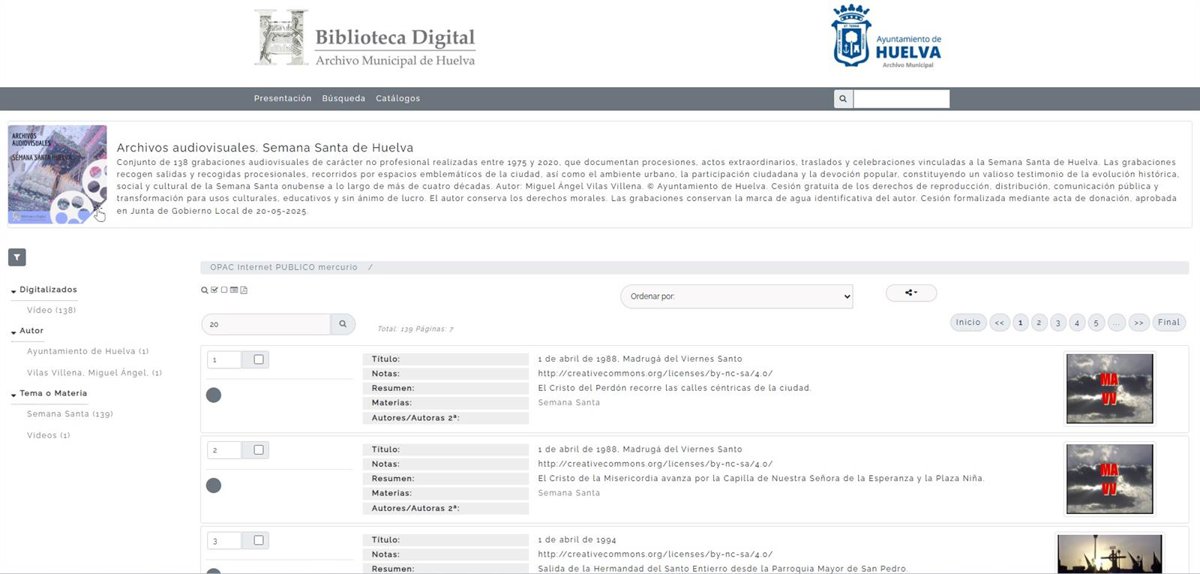Click the PDF export icon in results toolbar

[244, 290]
